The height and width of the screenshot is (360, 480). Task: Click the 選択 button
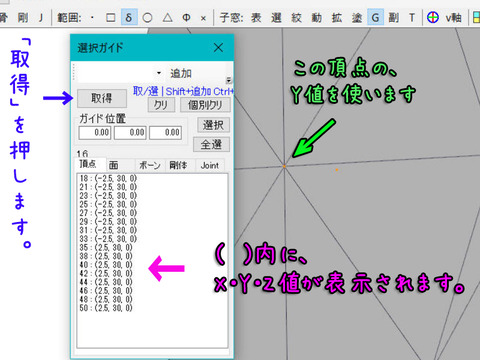pyautogui.click(x=213, y=125)
